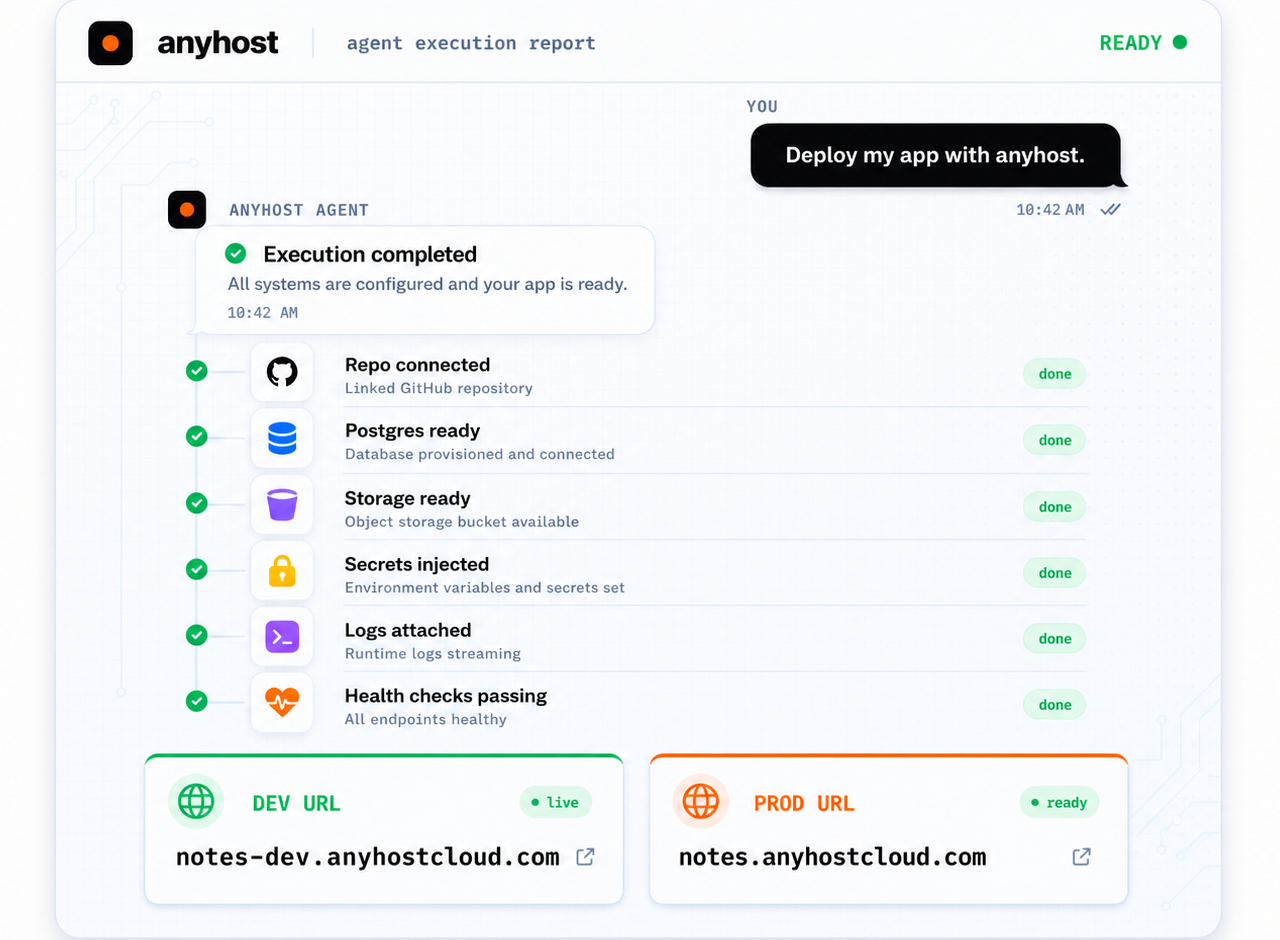Open notes.anyhostcloud.com link
The image size is (1280, 940).
tap(833, 857)
